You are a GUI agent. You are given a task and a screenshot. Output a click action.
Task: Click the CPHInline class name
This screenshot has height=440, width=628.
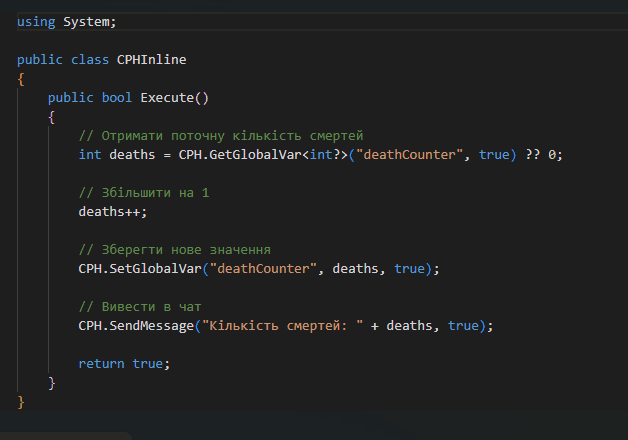click(152, 60)
